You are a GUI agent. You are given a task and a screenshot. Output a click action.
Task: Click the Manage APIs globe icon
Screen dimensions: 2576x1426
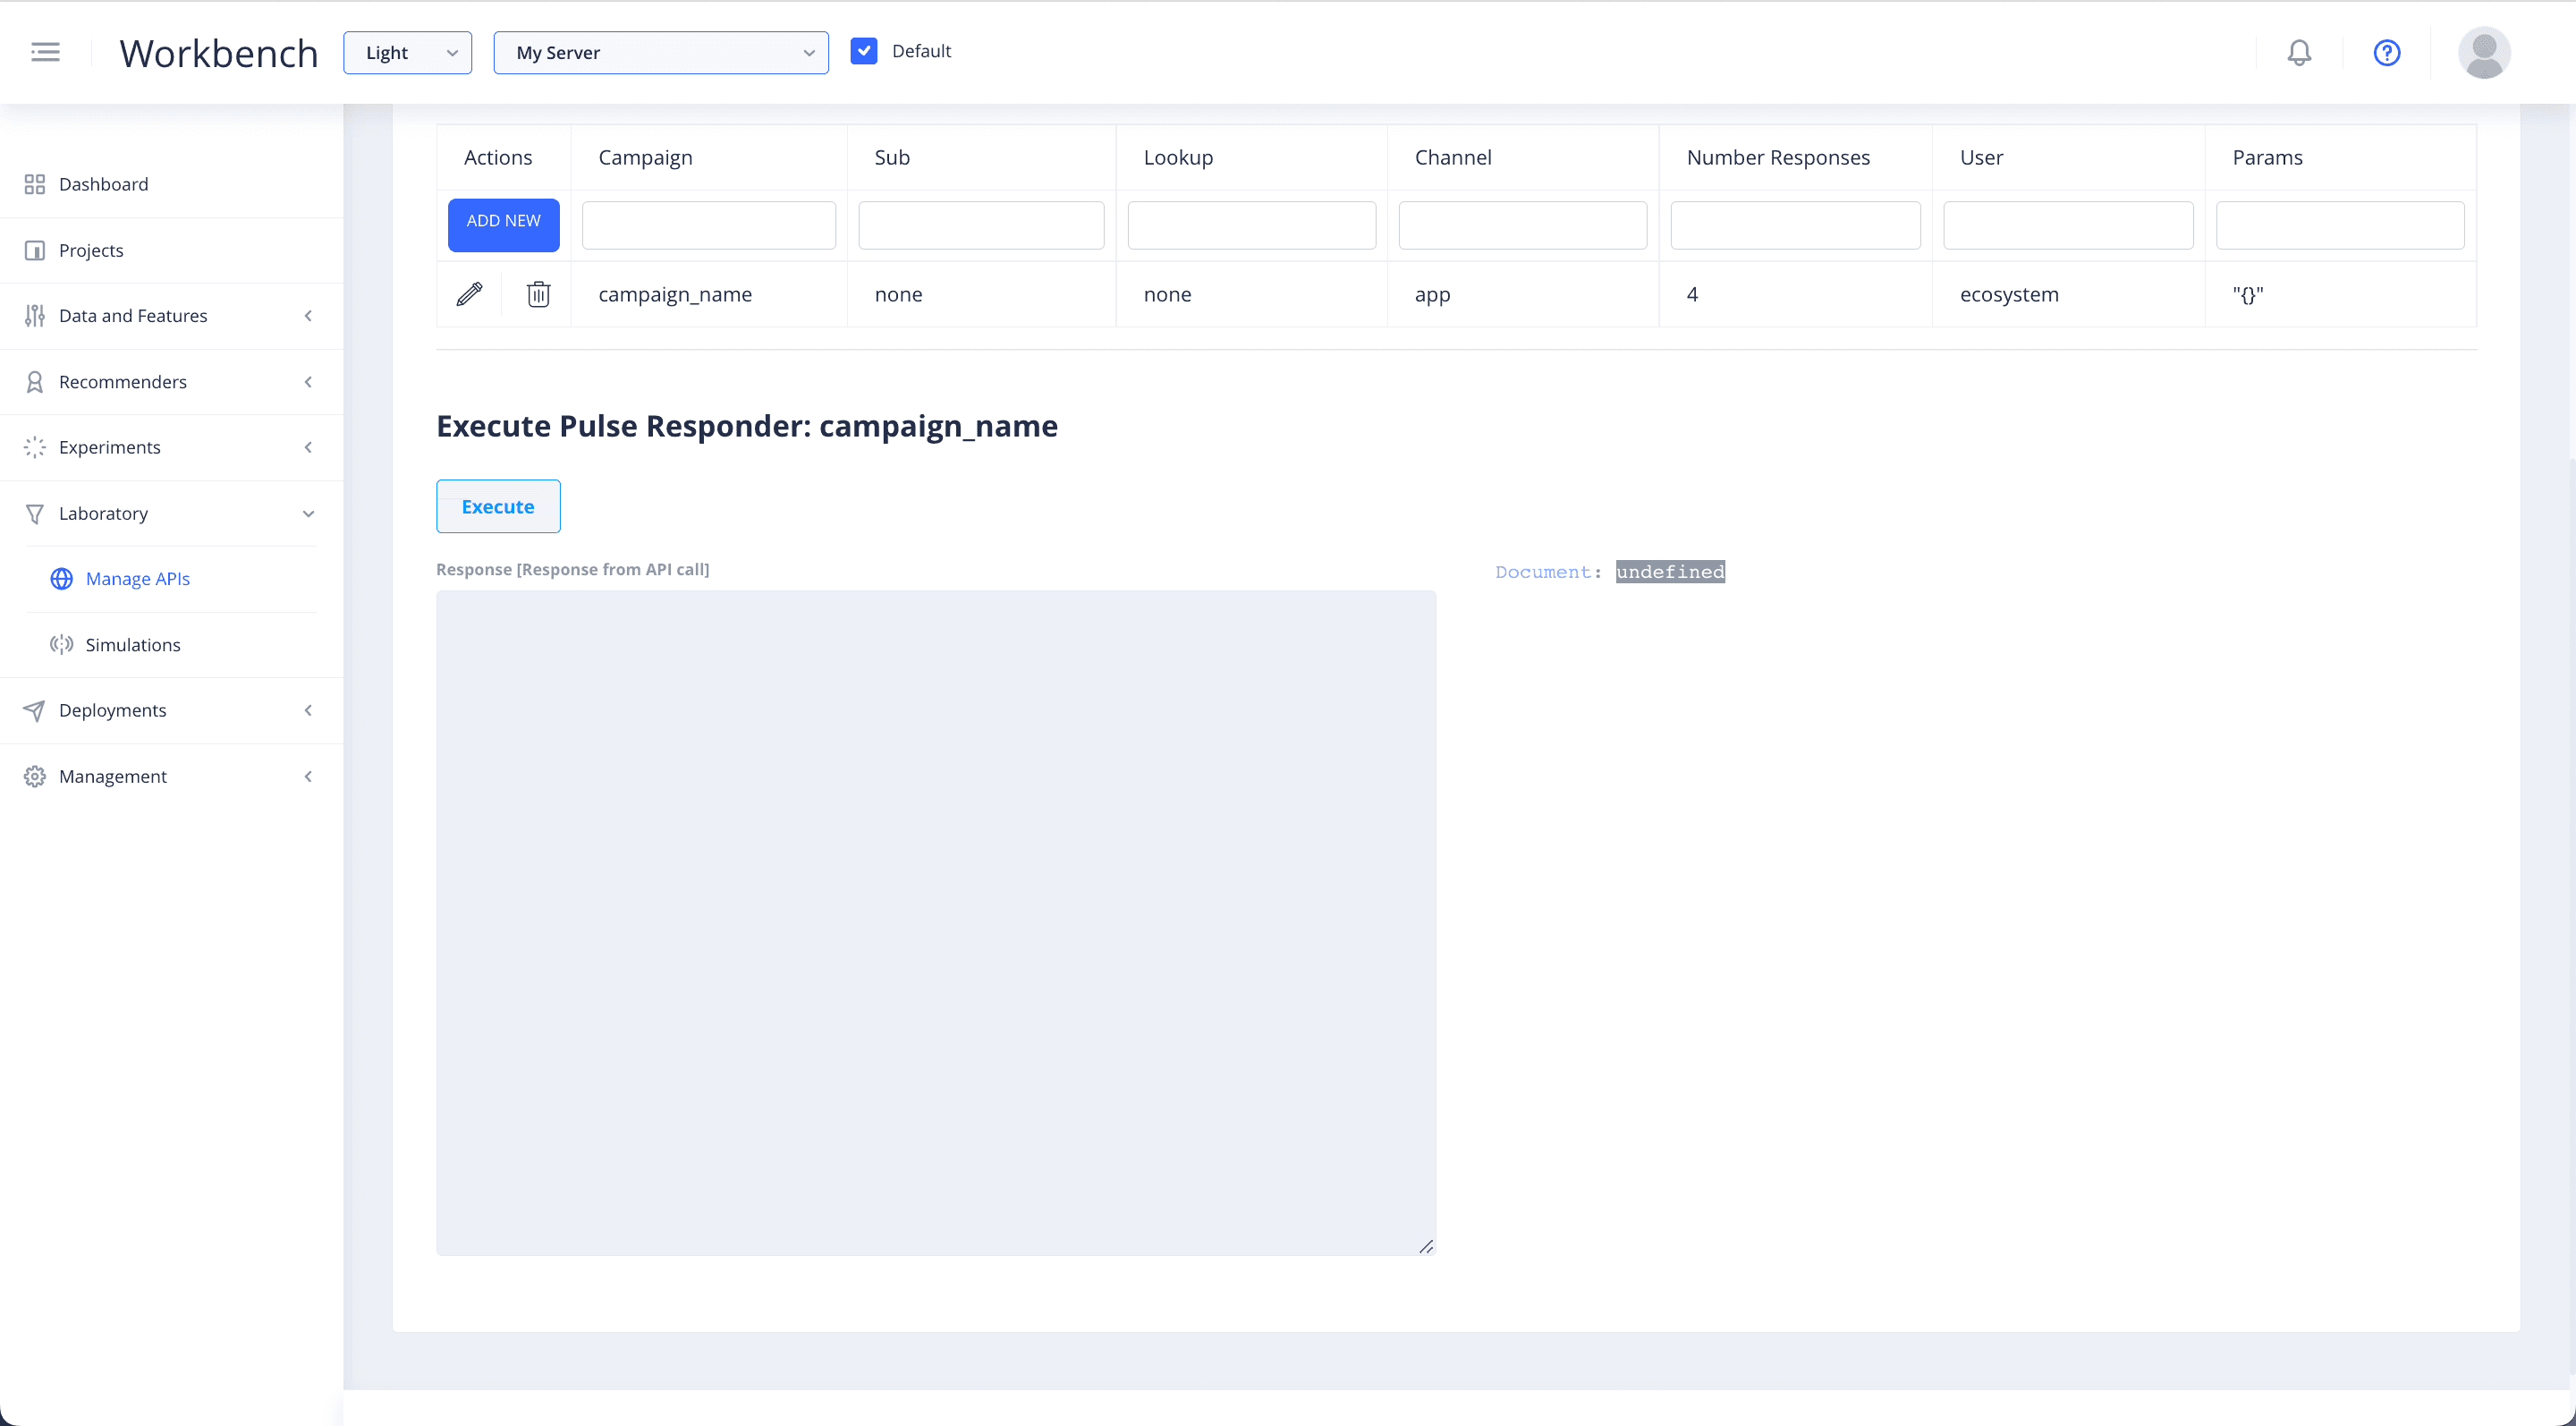point(62,578)
